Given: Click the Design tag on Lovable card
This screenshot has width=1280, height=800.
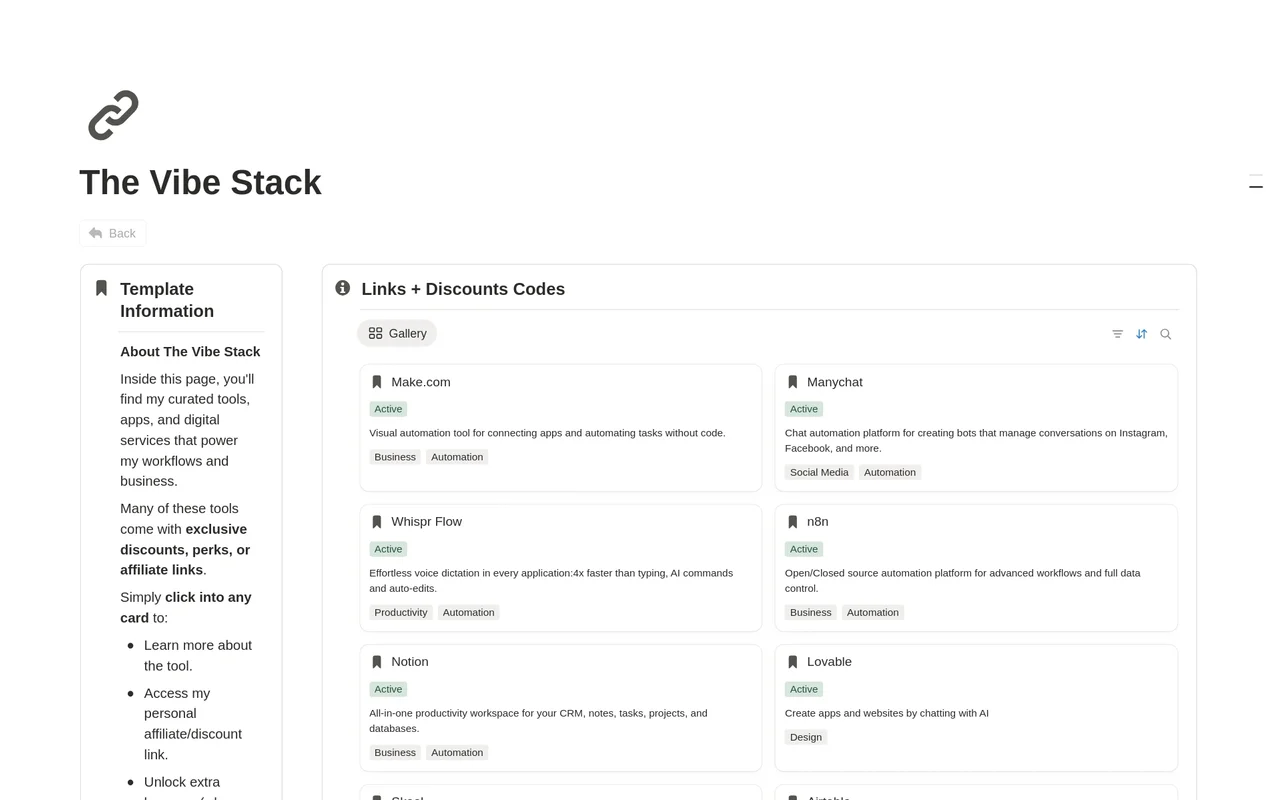Looking at the screenshot, I should click(x=806, y=737).
